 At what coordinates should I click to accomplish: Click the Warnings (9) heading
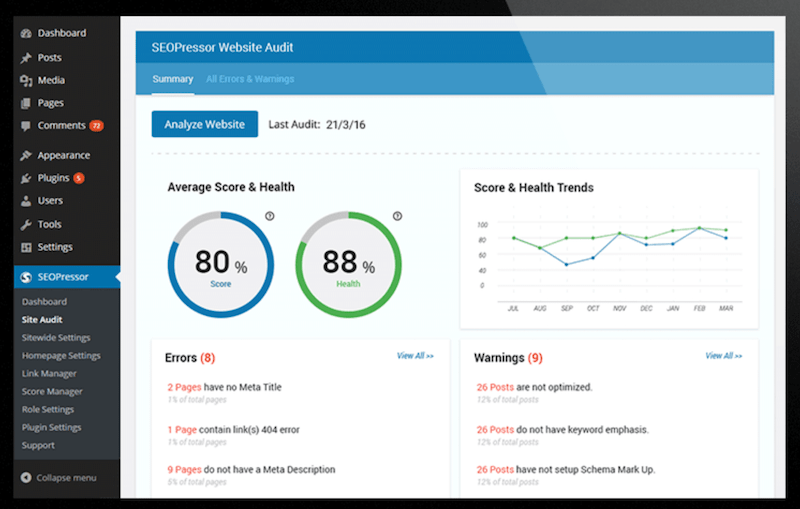click(508, 358)
